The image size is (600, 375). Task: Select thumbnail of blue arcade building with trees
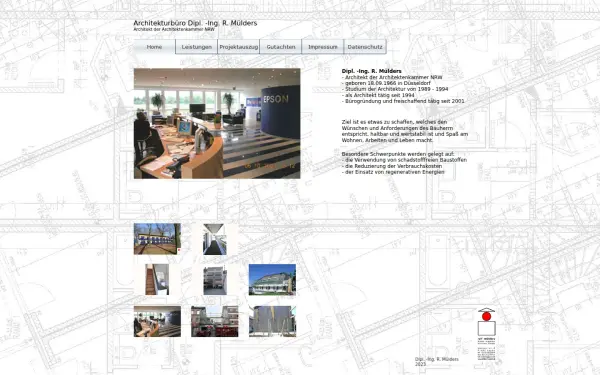click(157, 239)
